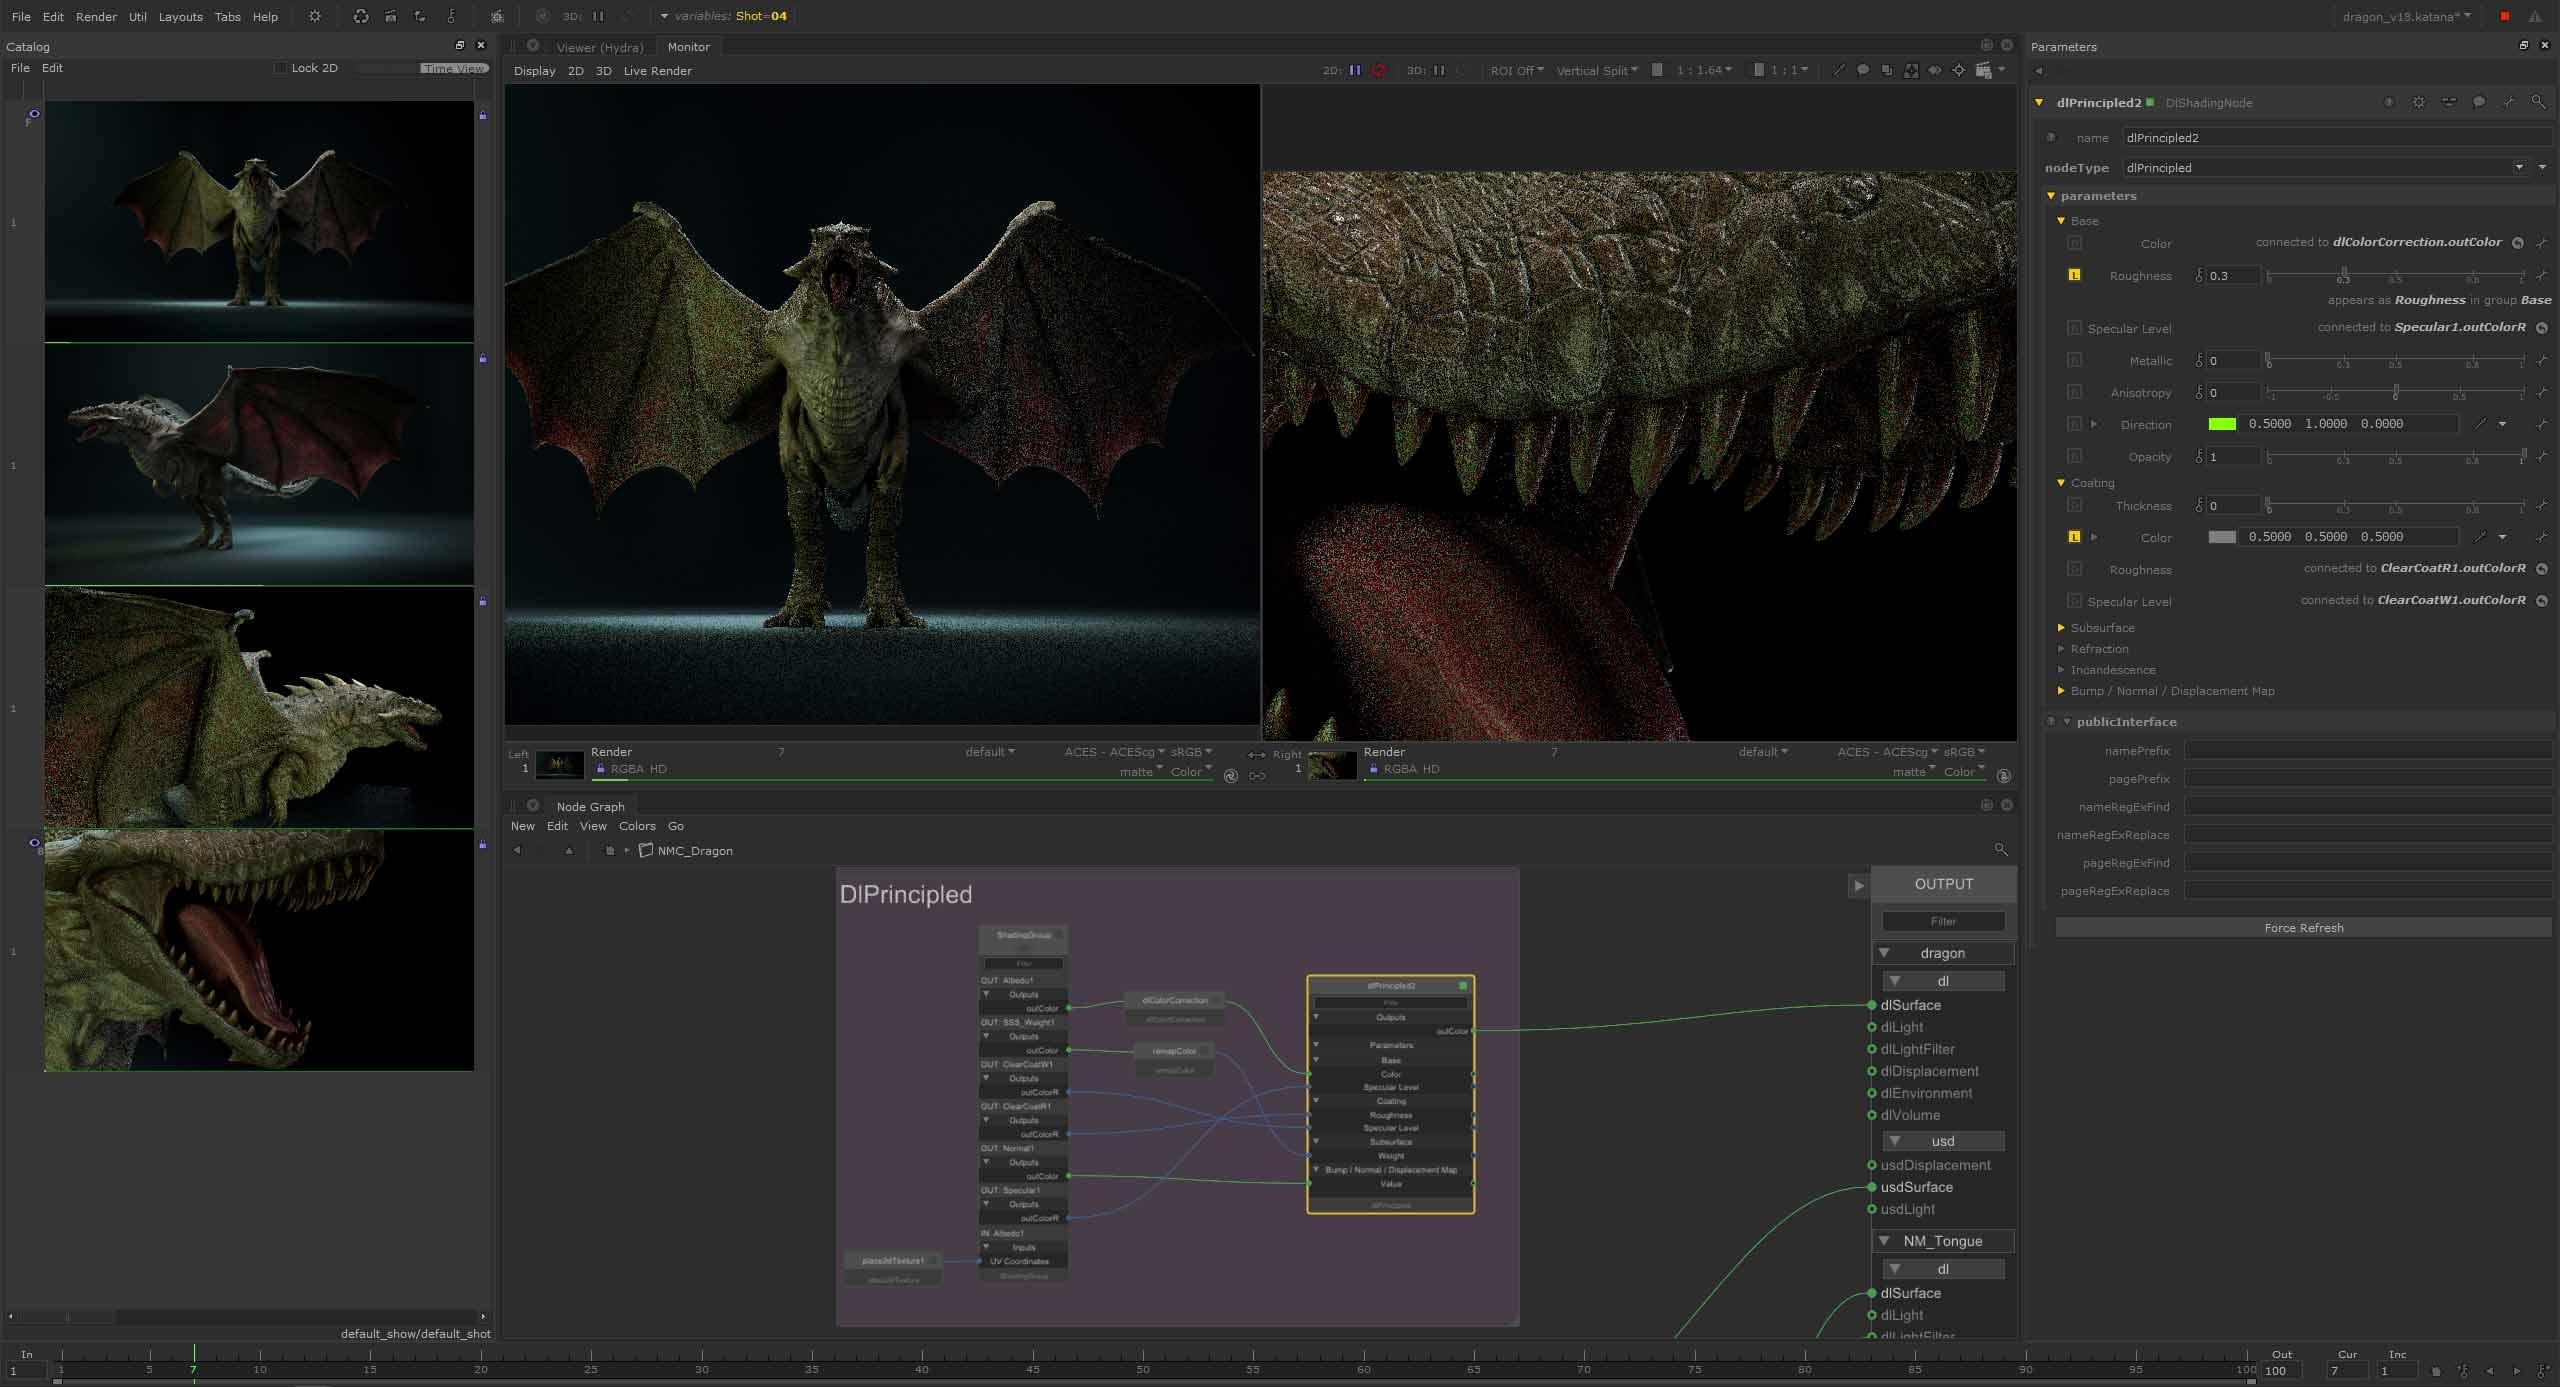The image size is (2560, 1387).
Task: Toggle the Roughness local-edit L badge
Action: (2074, 275)
